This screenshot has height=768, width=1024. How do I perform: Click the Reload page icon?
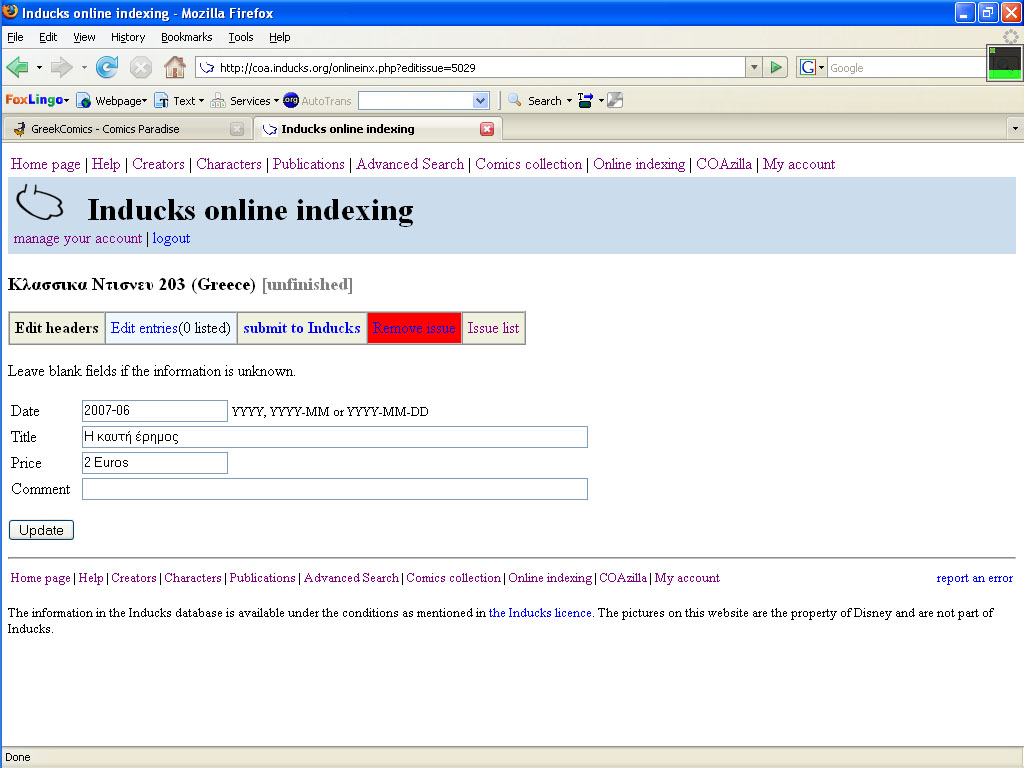(x=106, y=67)
